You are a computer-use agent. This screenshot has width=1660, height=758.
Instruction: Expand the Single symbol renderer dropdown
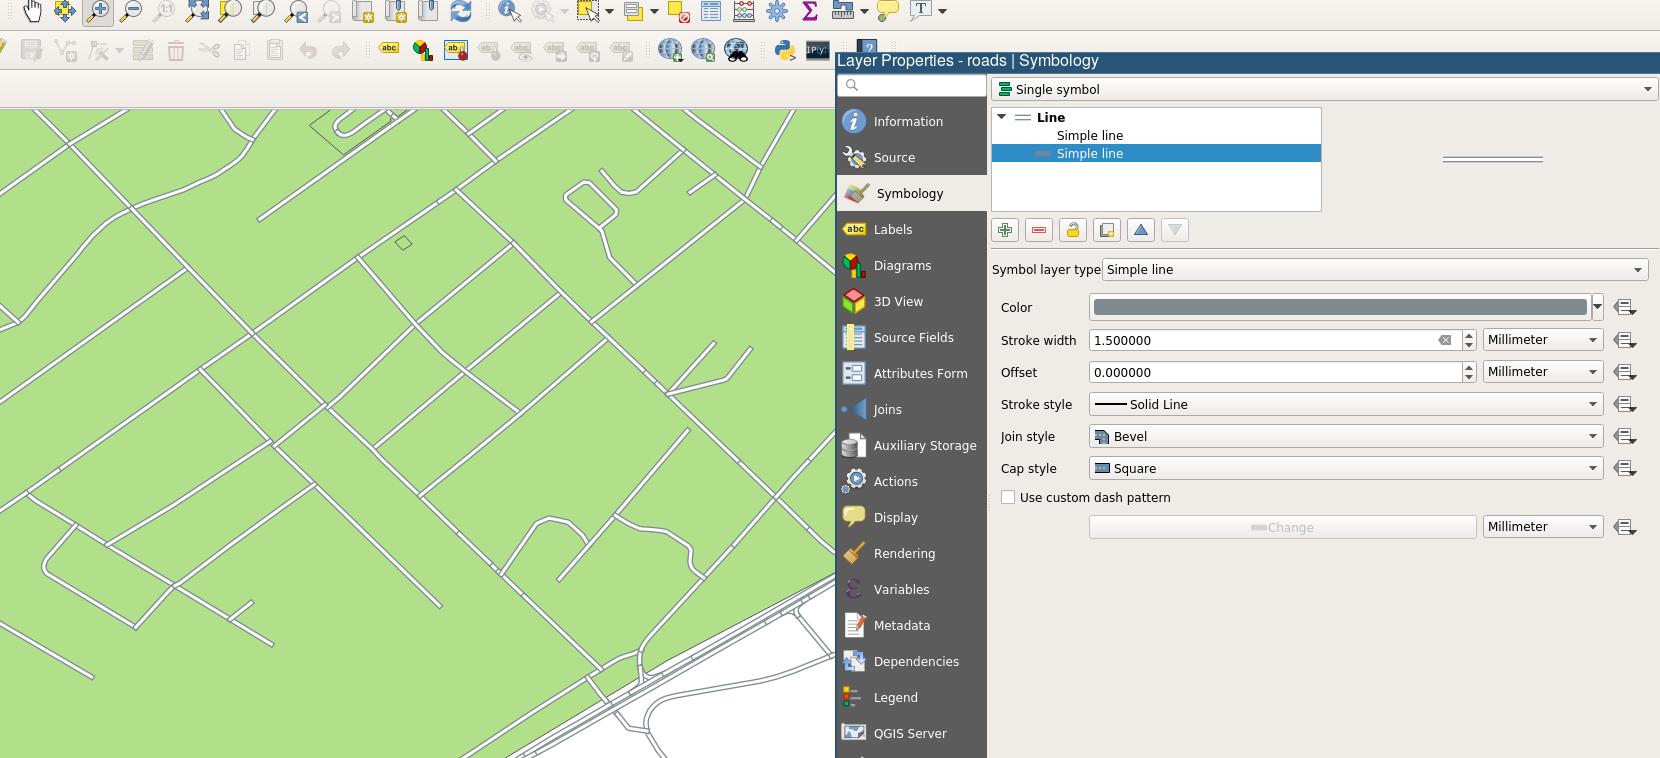[x=1324, y=89]
